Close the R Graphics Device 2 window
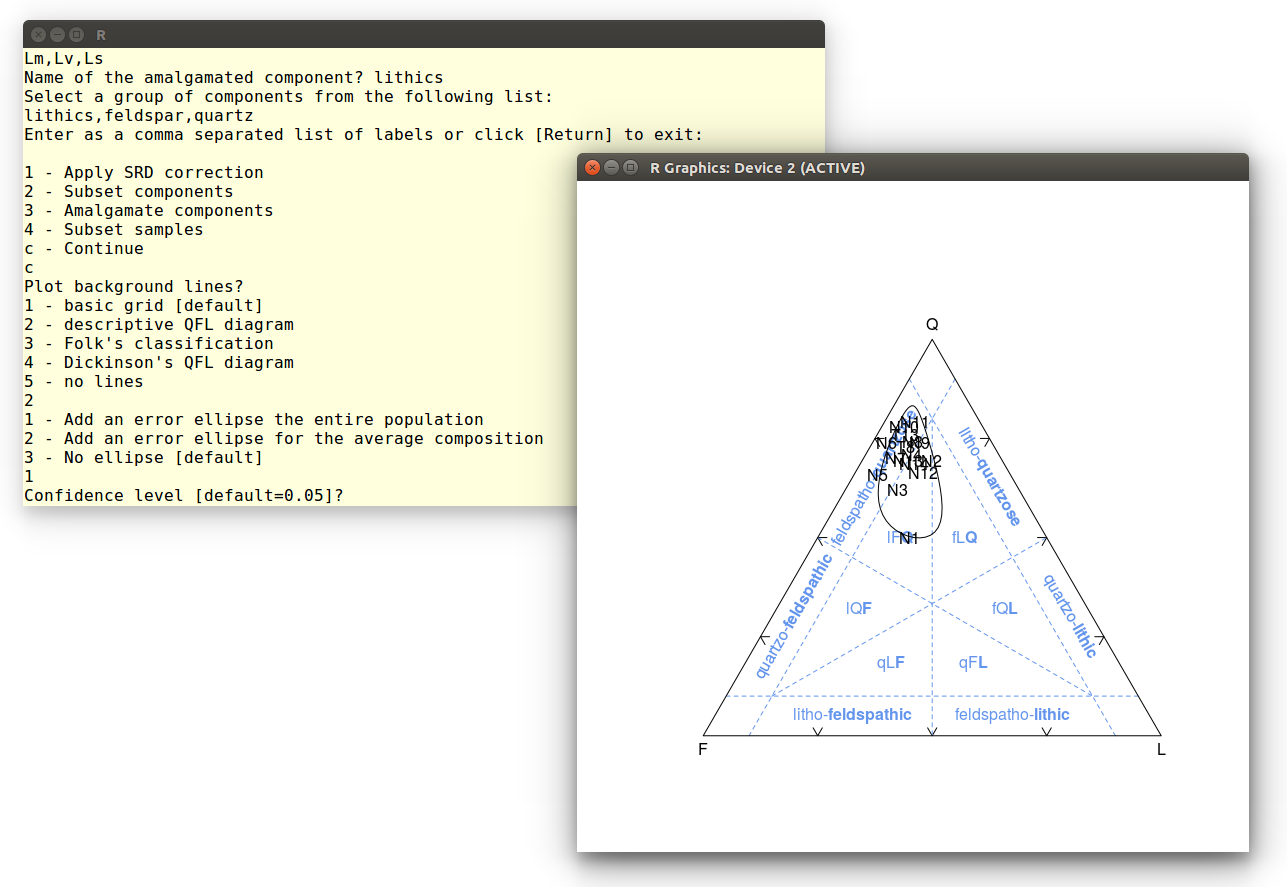 [592, 168]
